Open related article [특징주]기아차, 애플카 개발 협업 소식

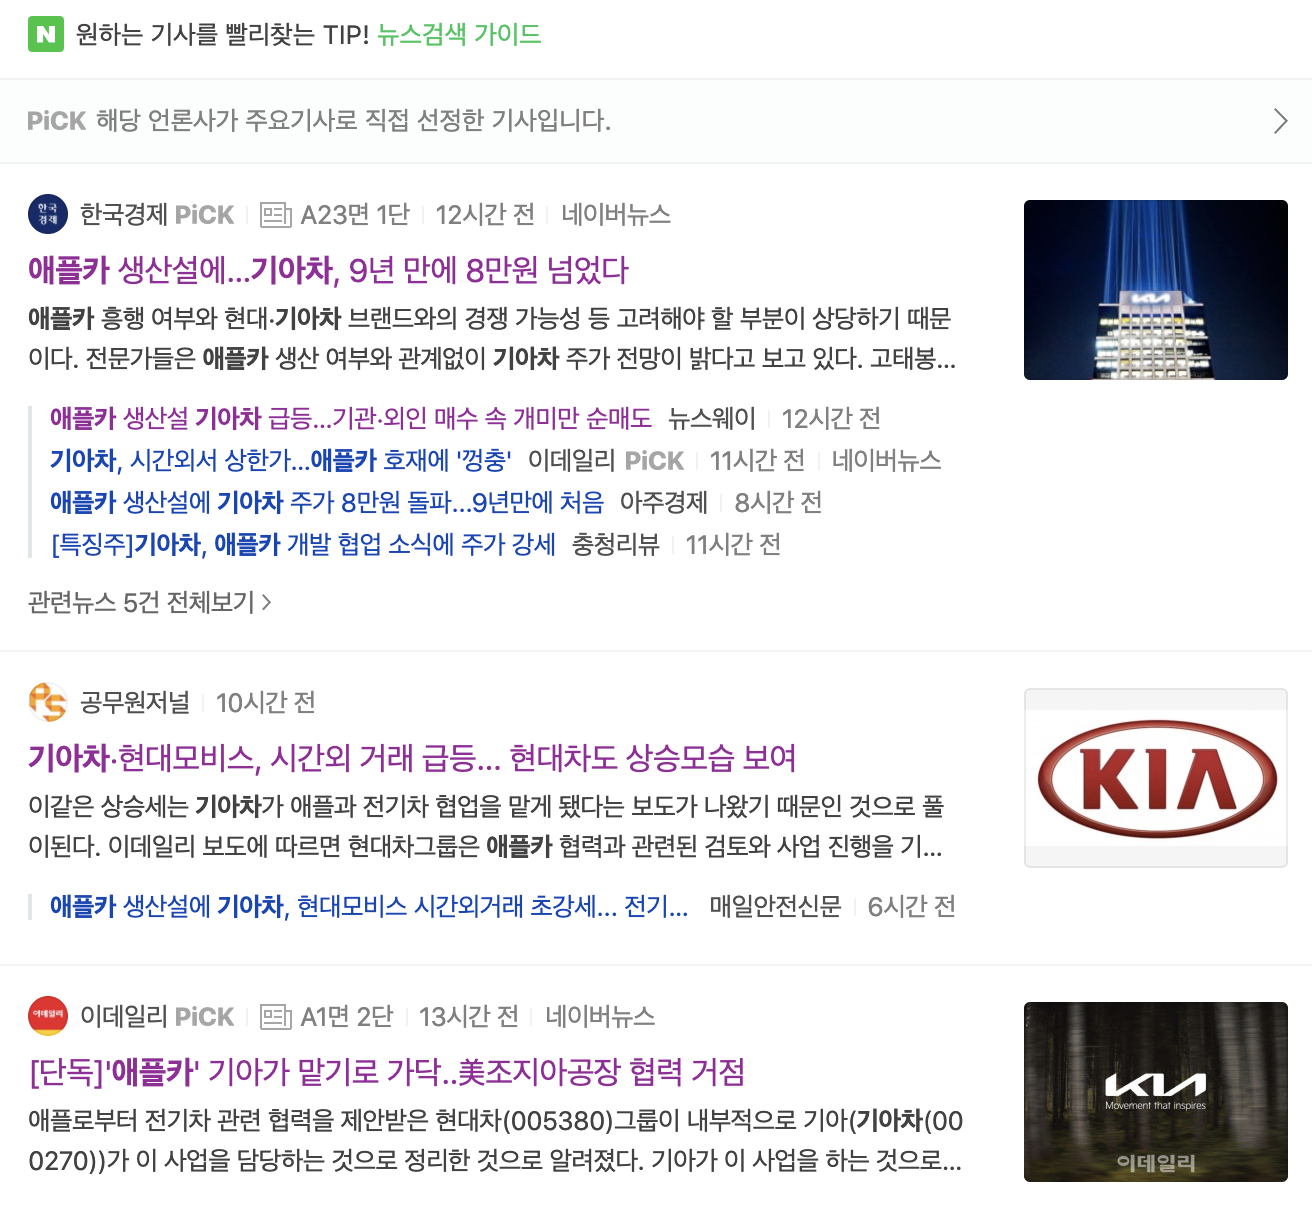pyautogui.click(x=303, y=544)
